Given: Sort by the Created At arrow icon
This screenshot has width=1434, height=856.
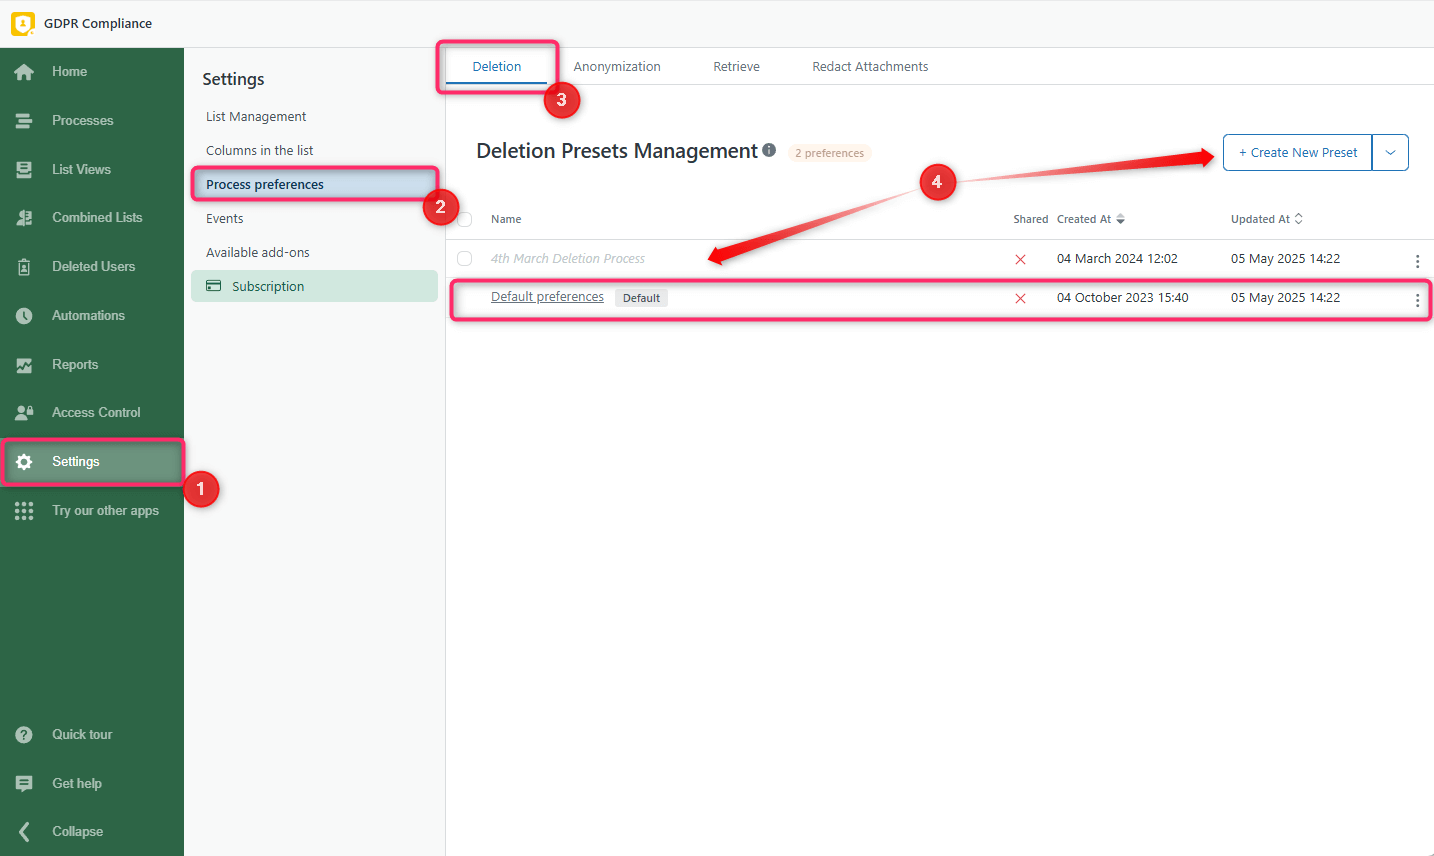Looking at the screenshot, I should click(1121, 219).
